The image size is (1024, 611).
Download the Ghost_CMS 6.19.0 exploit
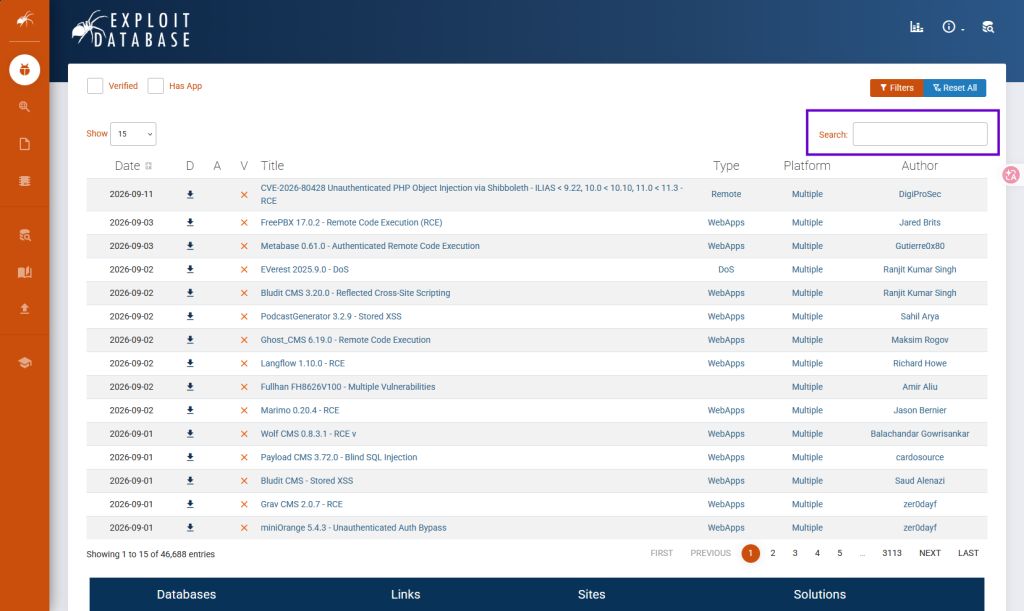190,340
